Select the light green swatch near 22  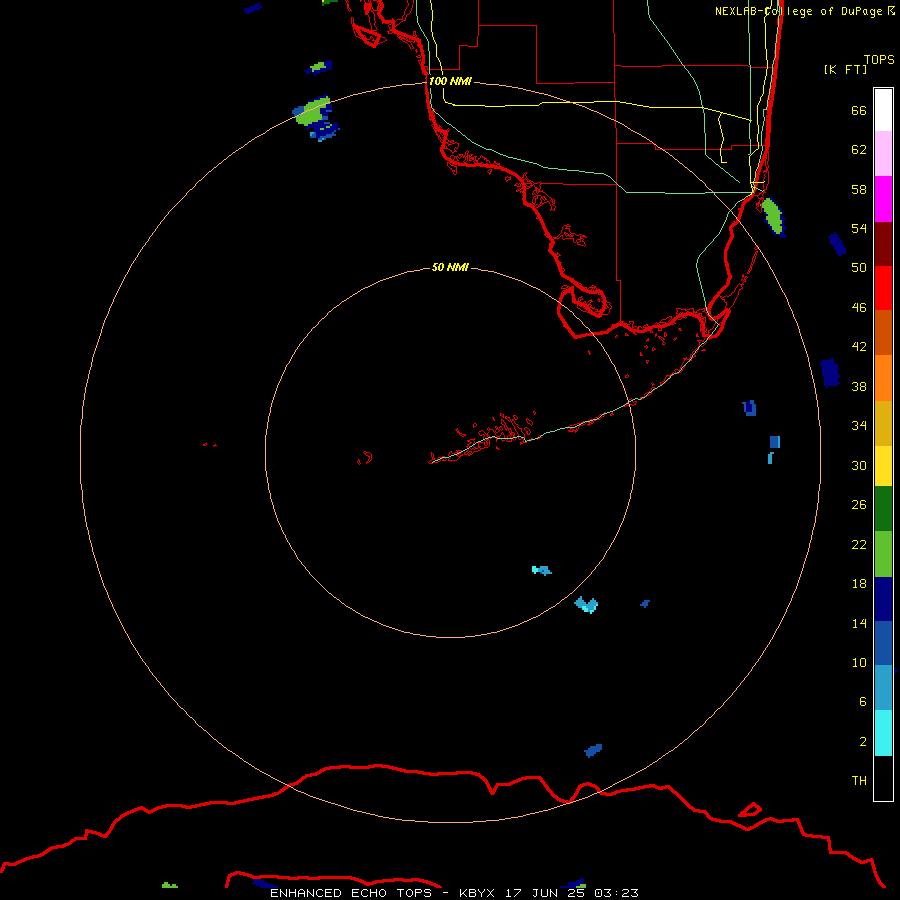pyautogui.click(x=883, y=554)
